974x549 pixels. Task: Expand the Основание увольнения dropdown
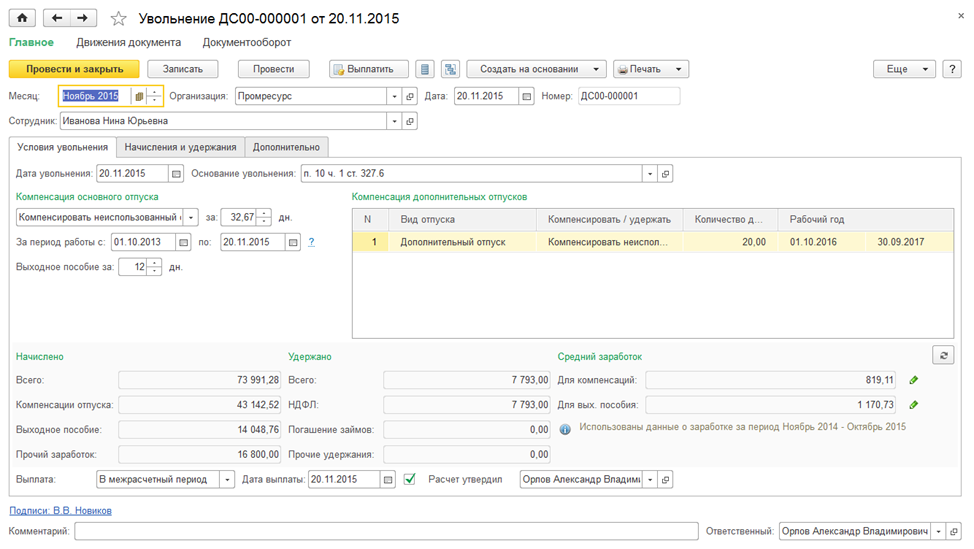650,174
